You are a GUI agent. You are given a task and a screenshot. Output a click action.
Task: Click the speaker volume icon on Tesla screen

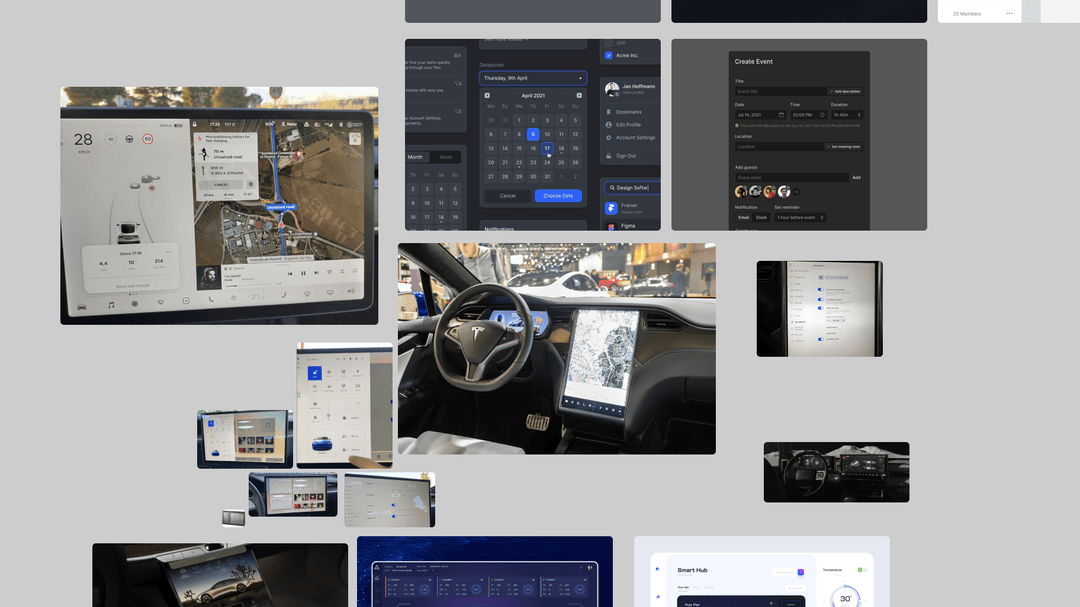351,291
